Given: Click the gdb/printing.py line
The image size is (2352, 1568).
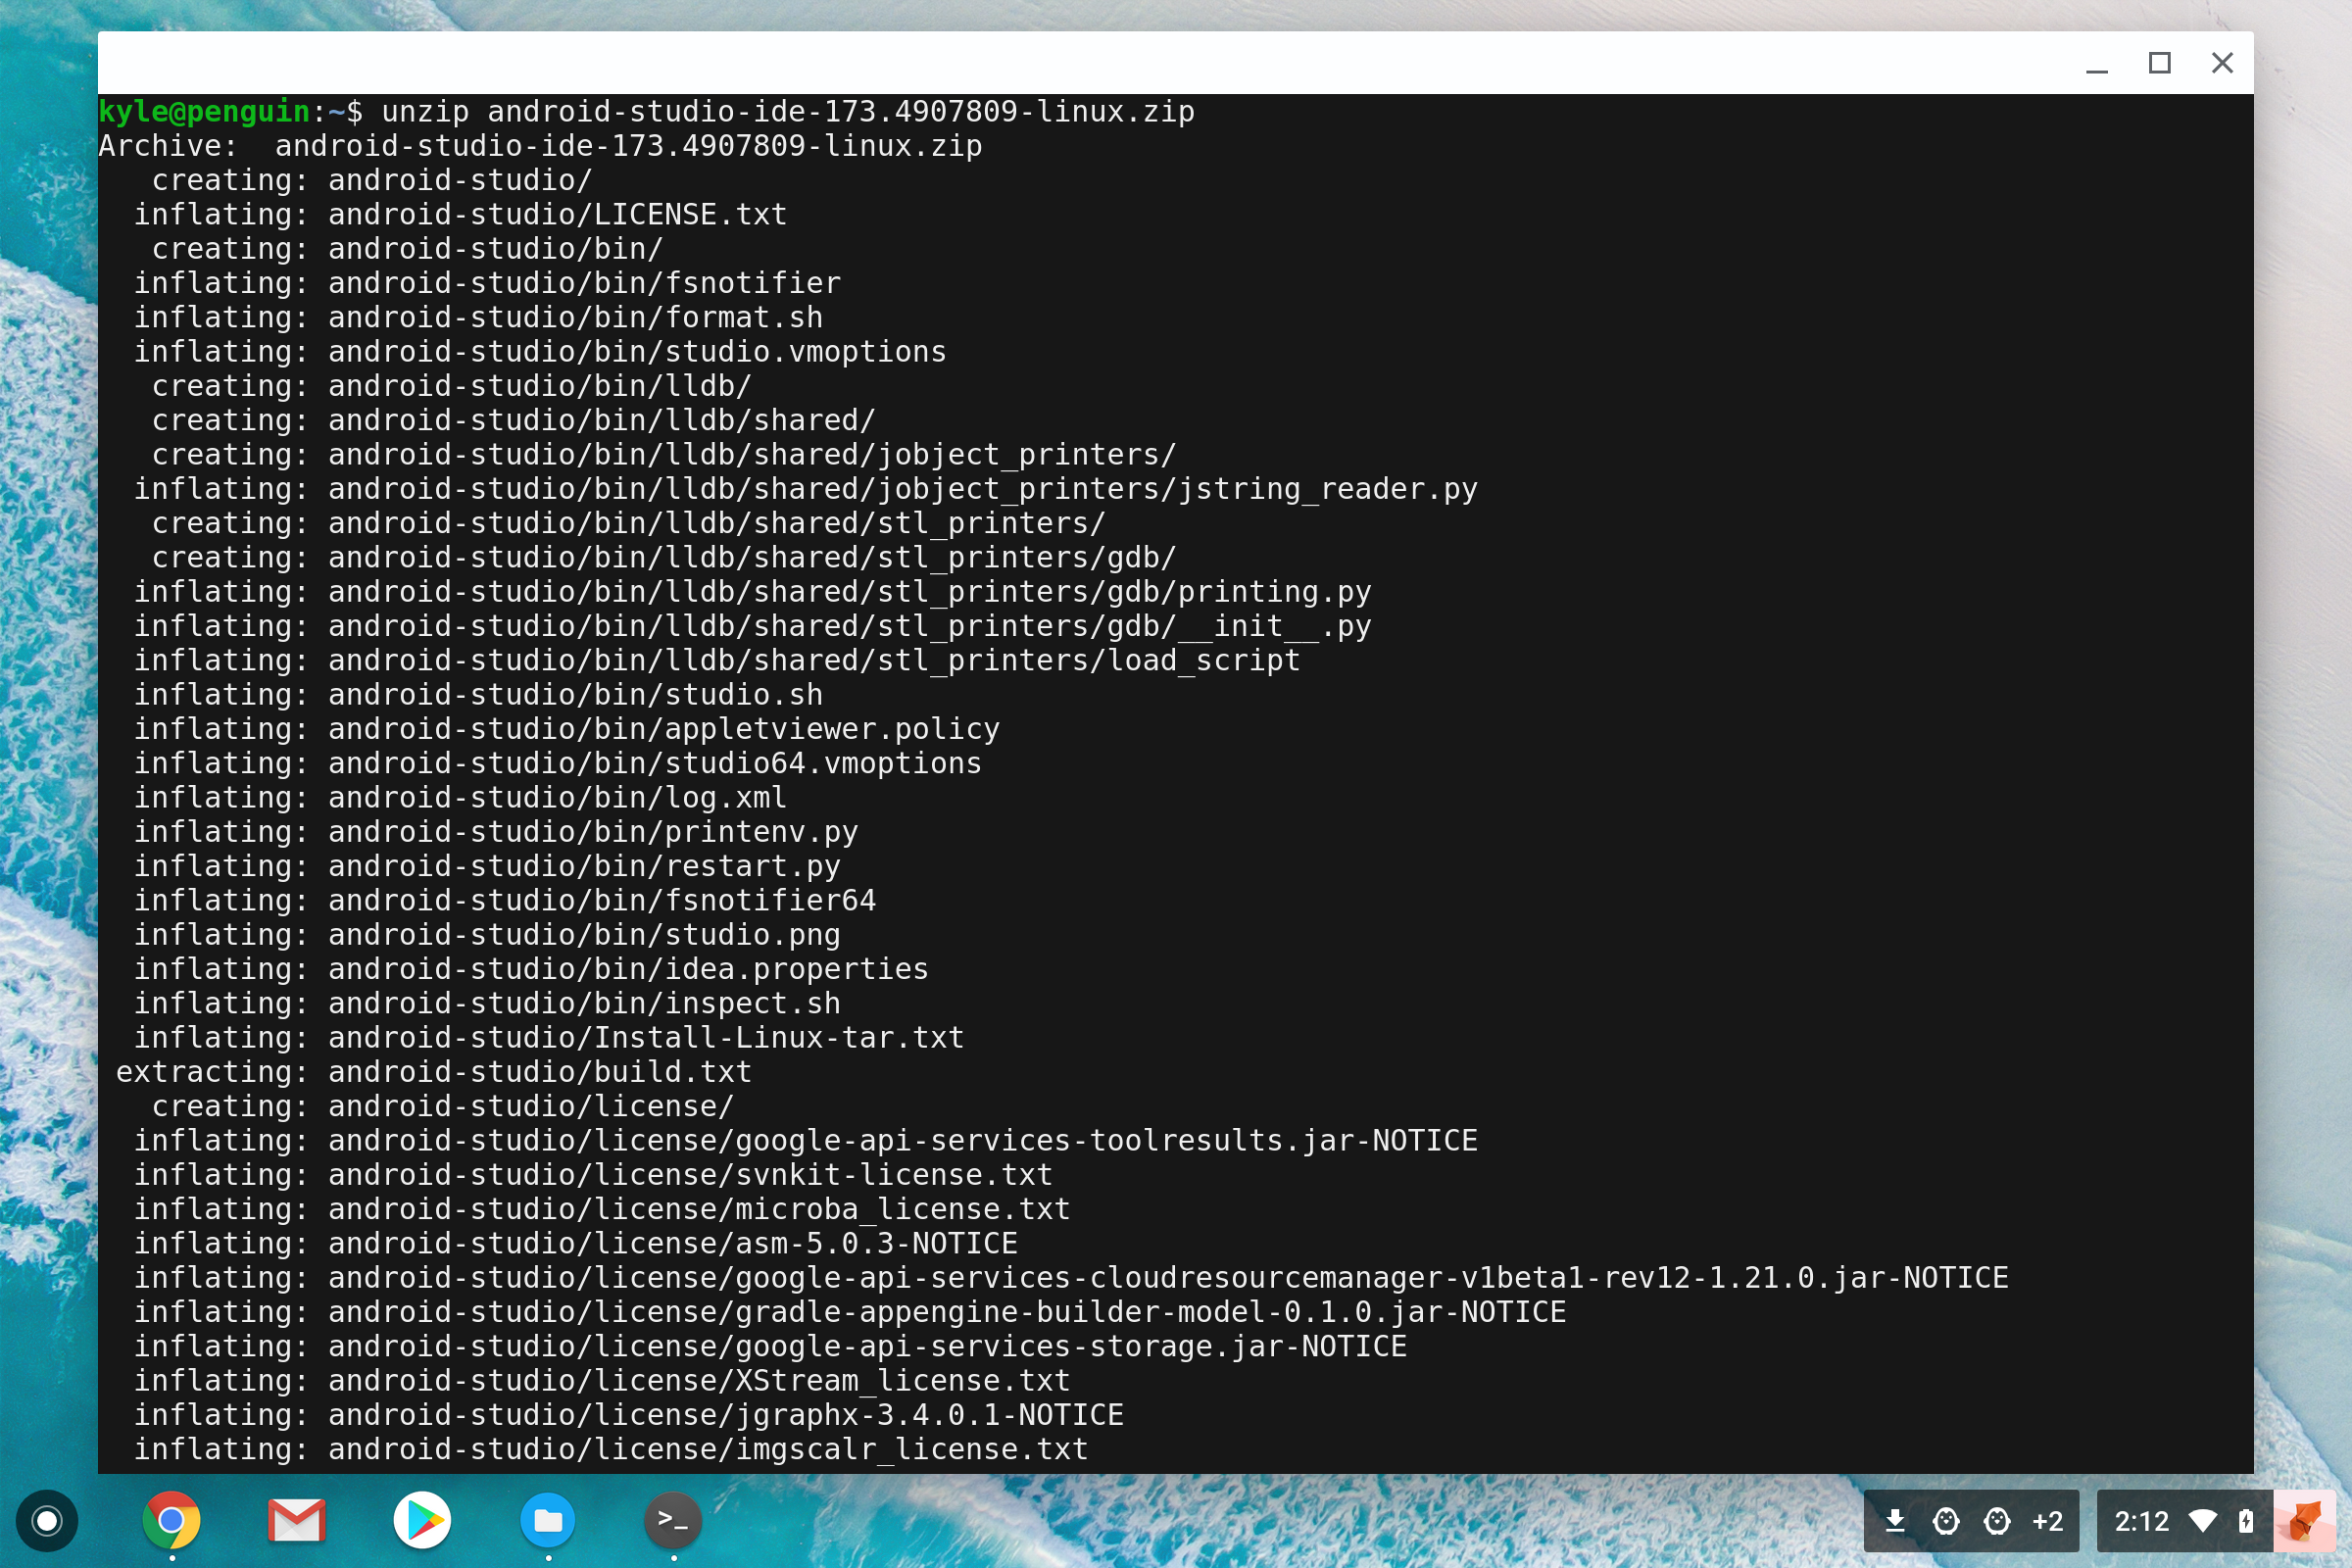Looking at the screenshot, I should pyautogui.click(x=753, y=592).
